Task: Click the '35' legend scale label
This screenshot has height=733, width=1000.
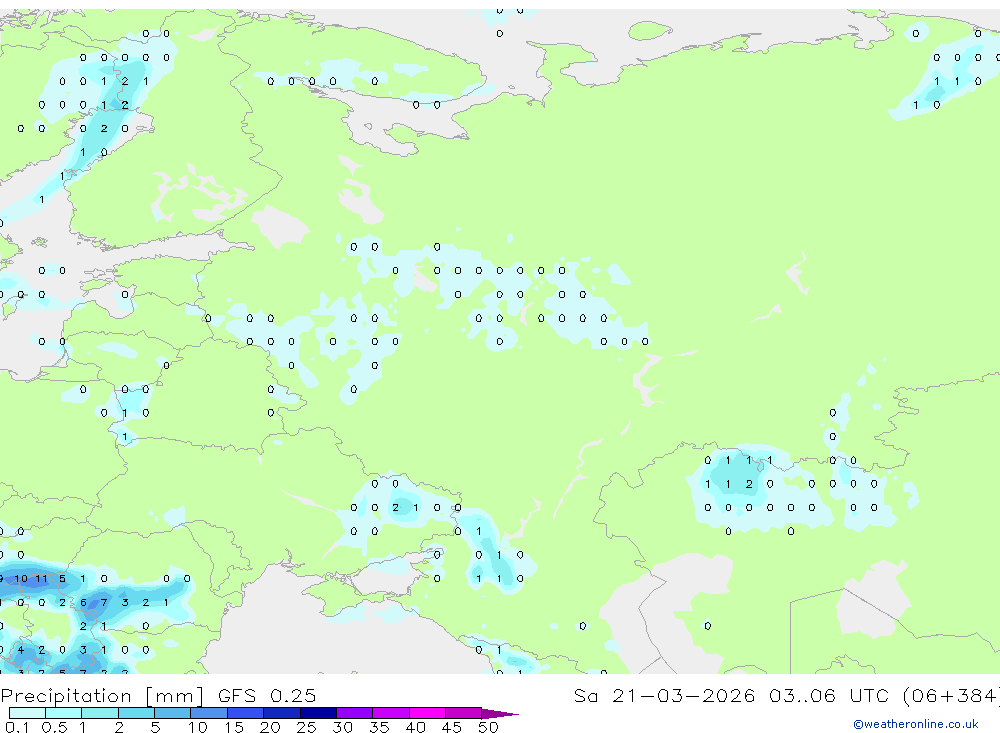Action: [x=379, y=727]
